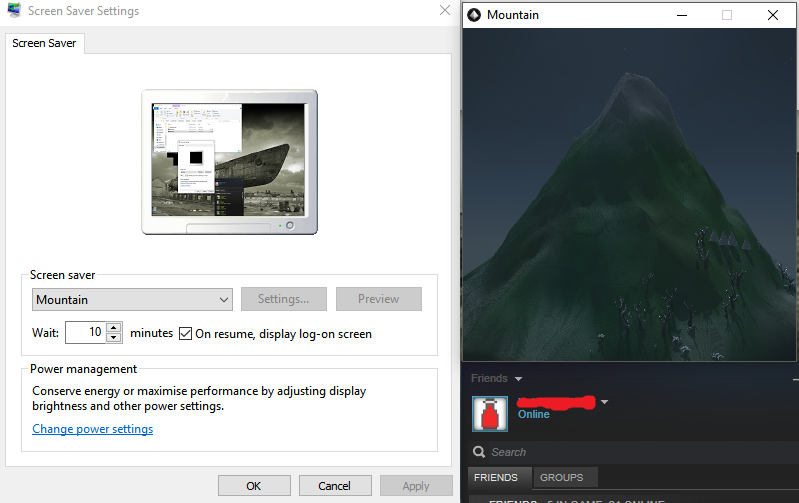Image resolution: width=799 pixels, height=503 pixels.
Task: Click the friends Search field
Action: (x=632, y=452)
